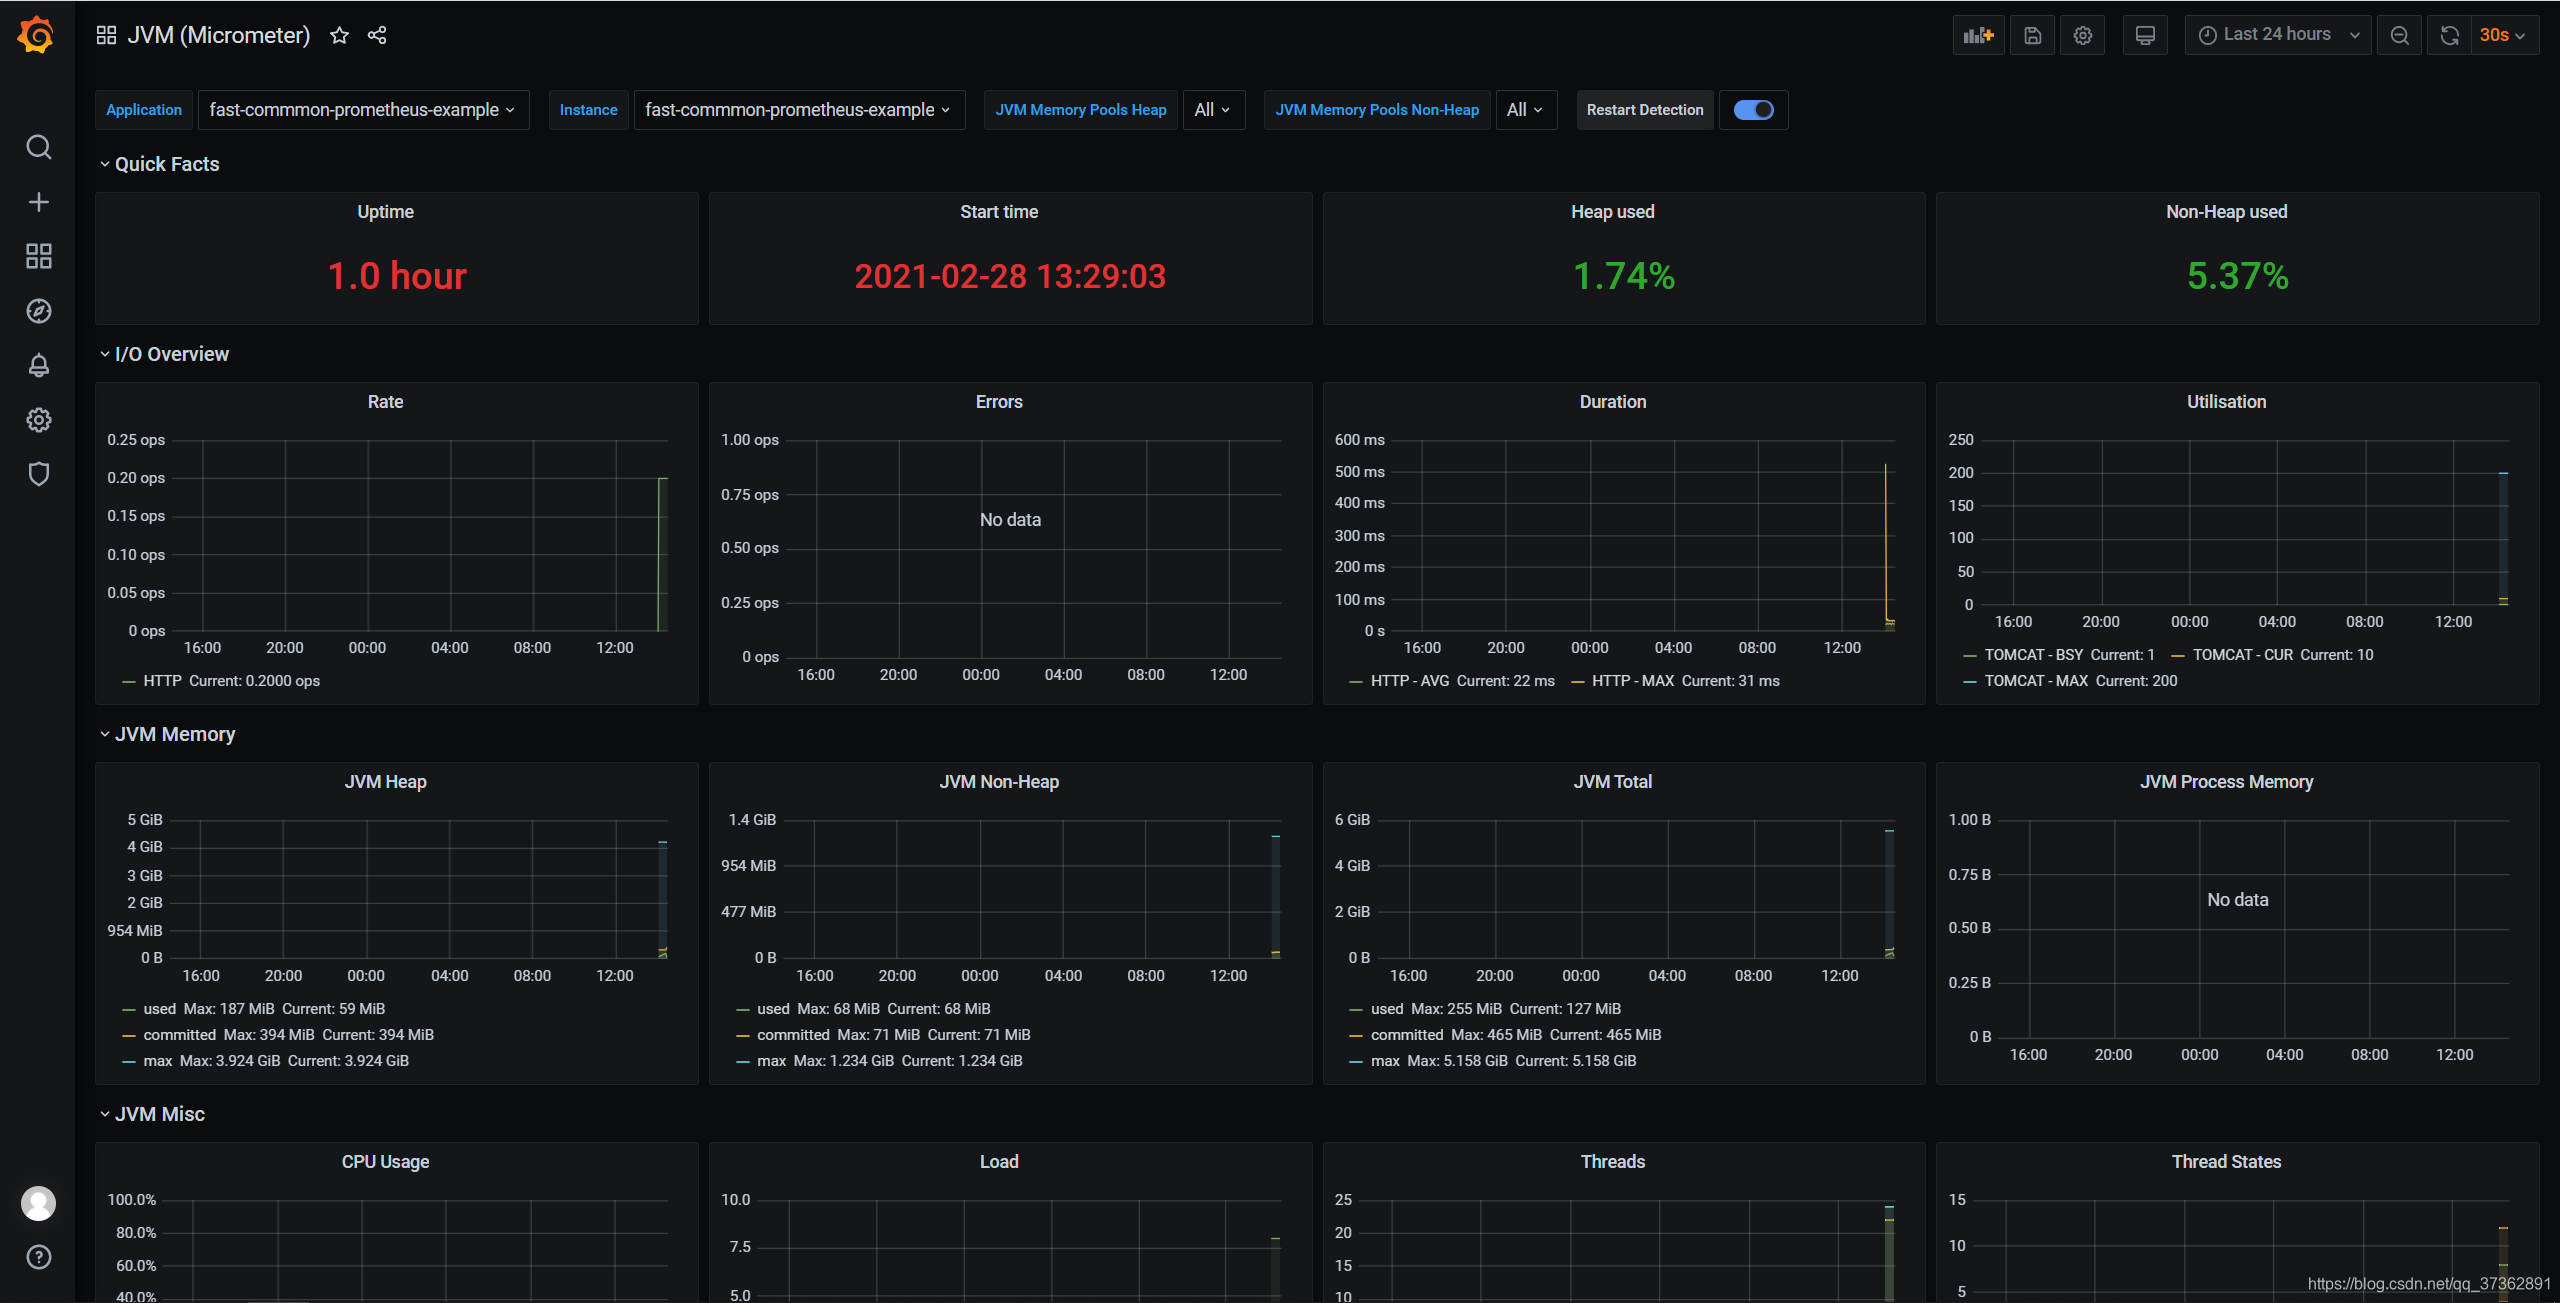This screenshot has width=2560, height=1303.
Task: Open the Dashboards icon in sidebar
Action: point(38,256)
